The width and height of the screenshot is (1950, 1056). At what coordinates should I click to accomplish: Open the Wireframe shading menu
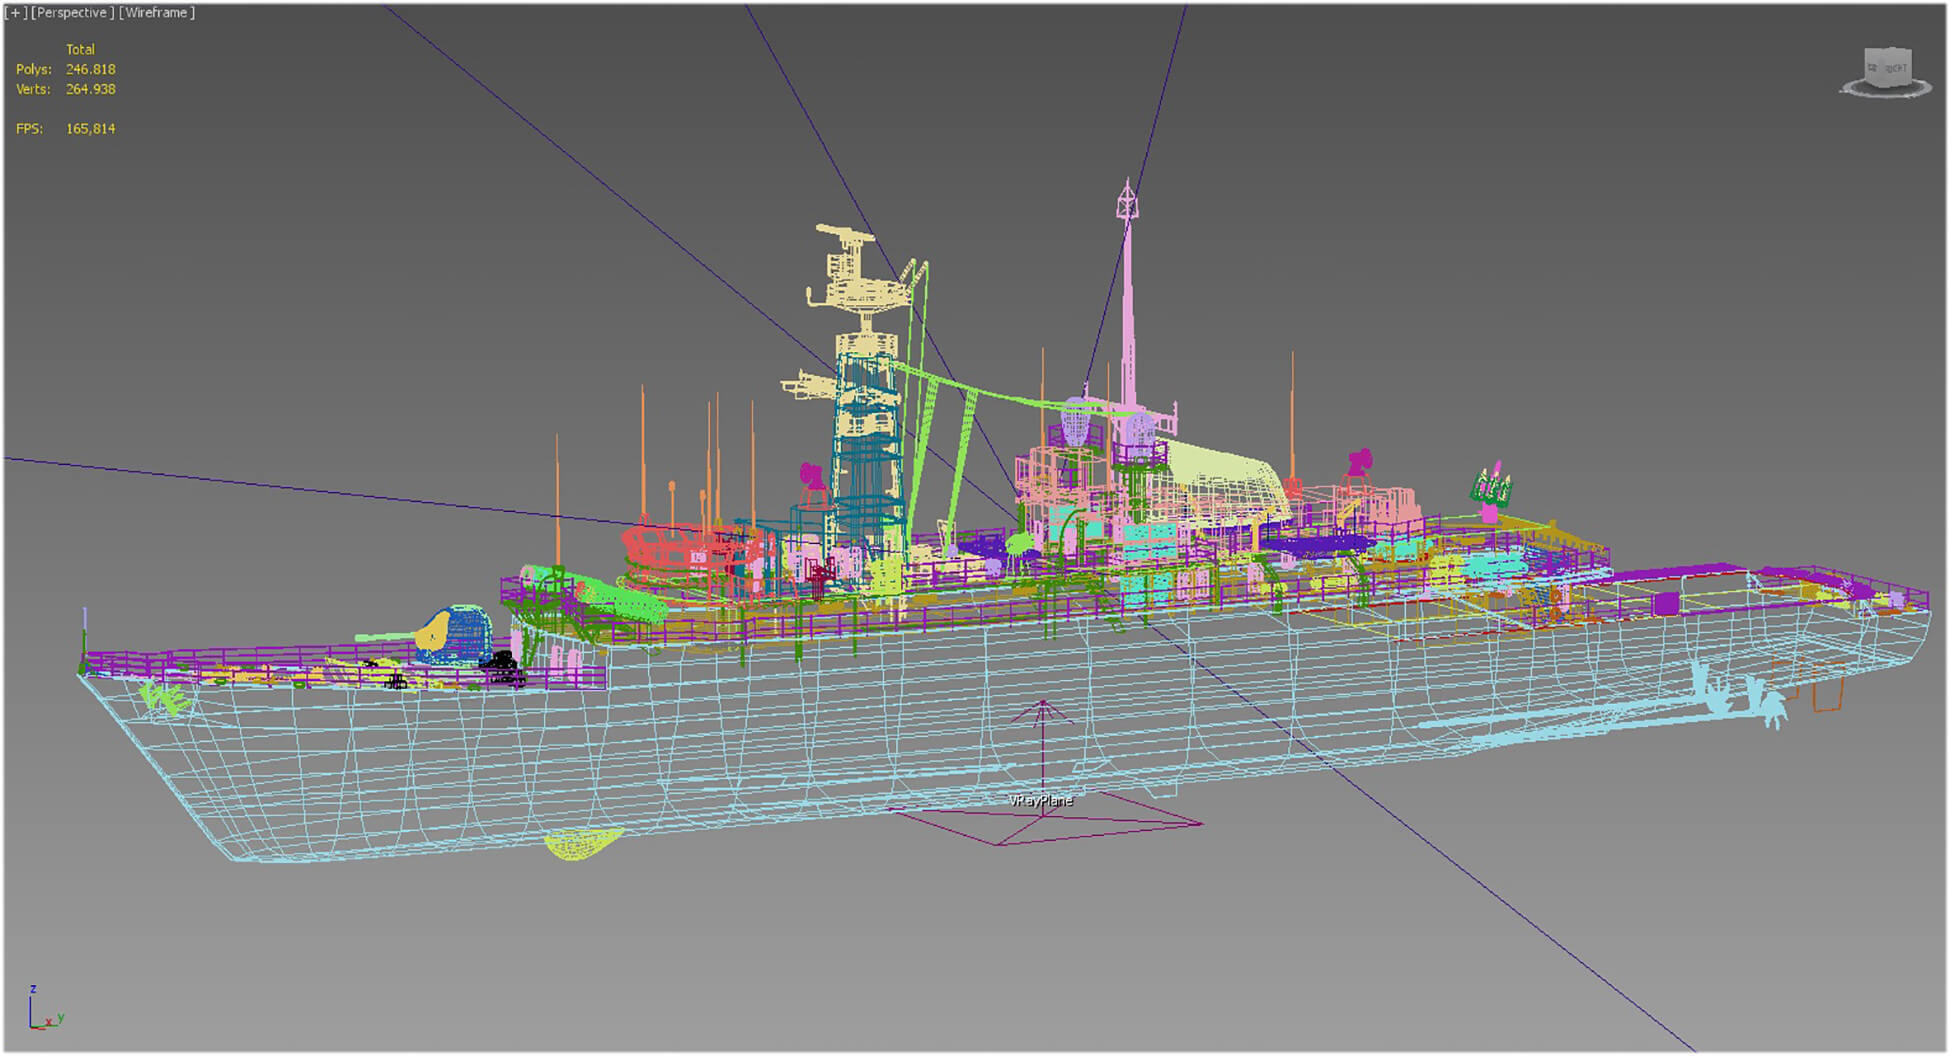157,13
